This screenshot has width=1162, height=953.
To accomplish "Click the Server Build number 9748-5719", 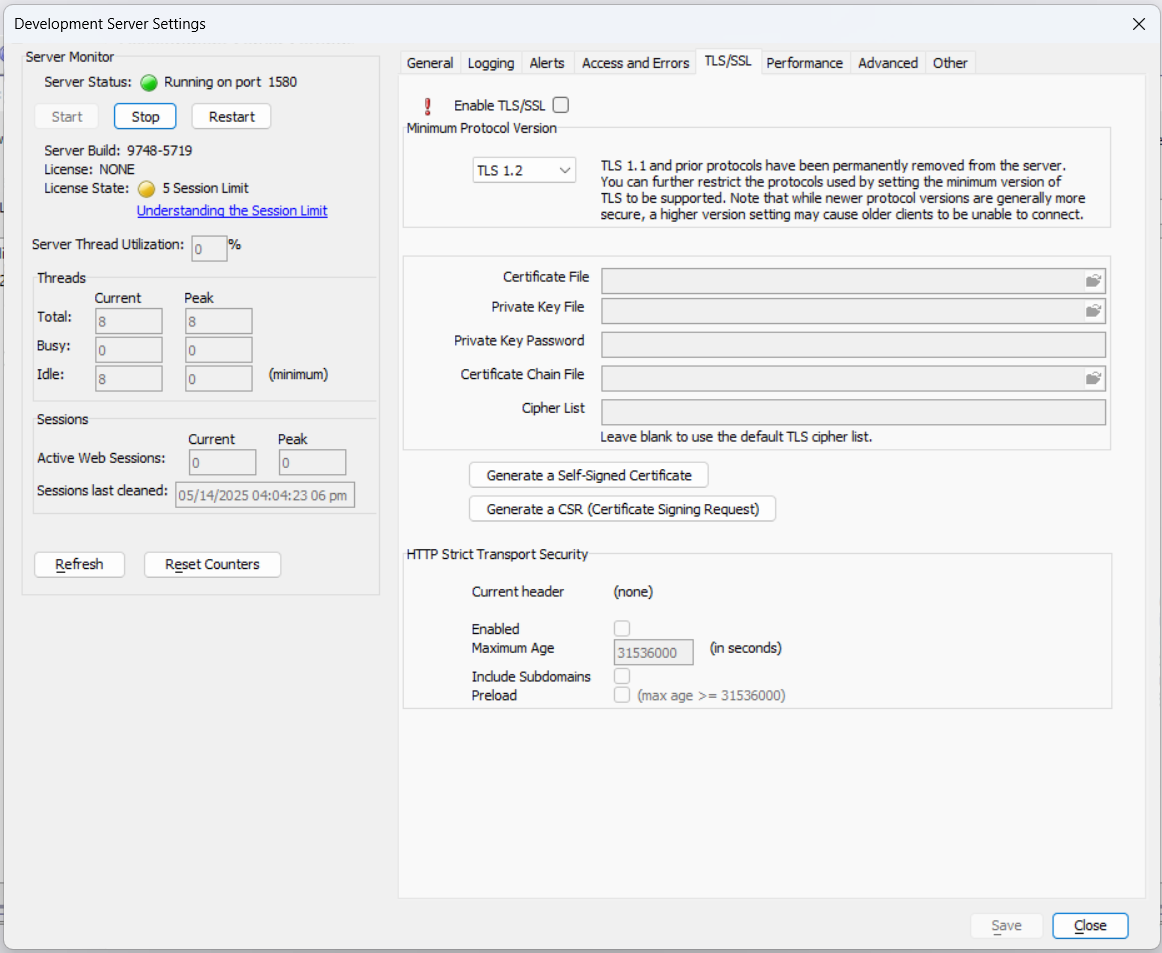I will pos(159,150).
